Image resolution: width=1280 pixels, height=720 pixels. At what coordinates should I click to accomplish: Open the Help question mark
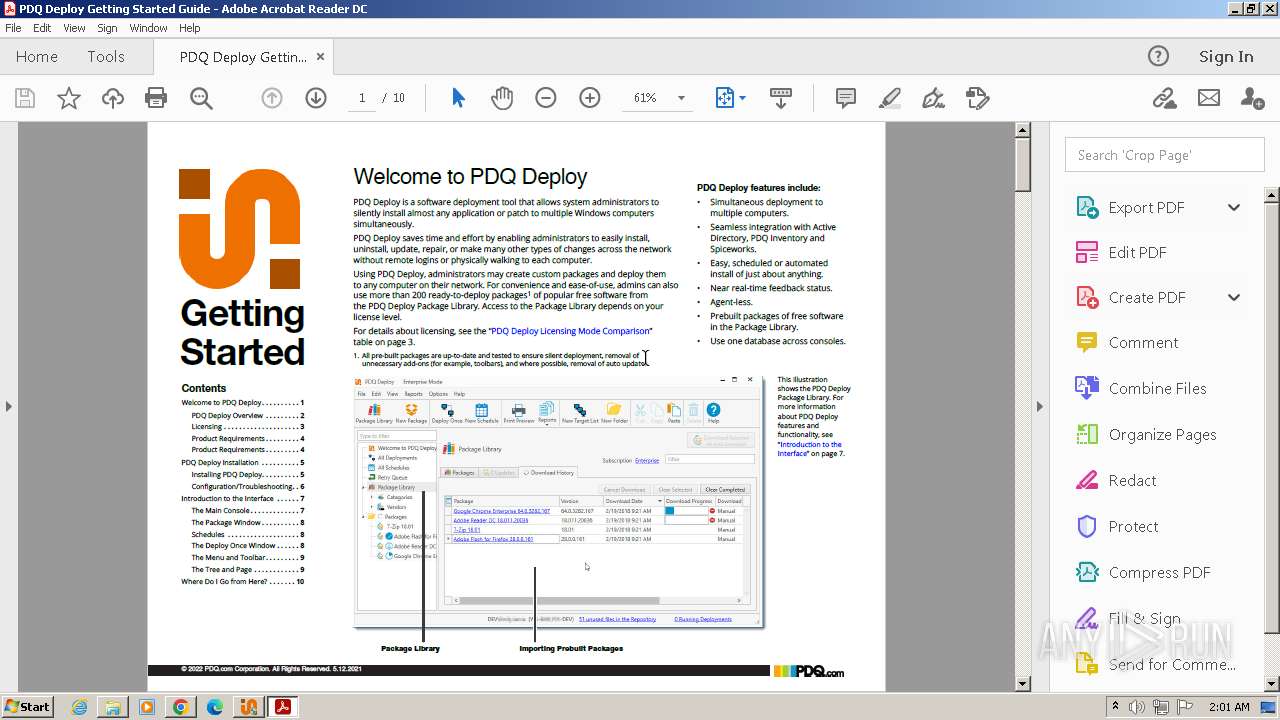point(1158,56)
